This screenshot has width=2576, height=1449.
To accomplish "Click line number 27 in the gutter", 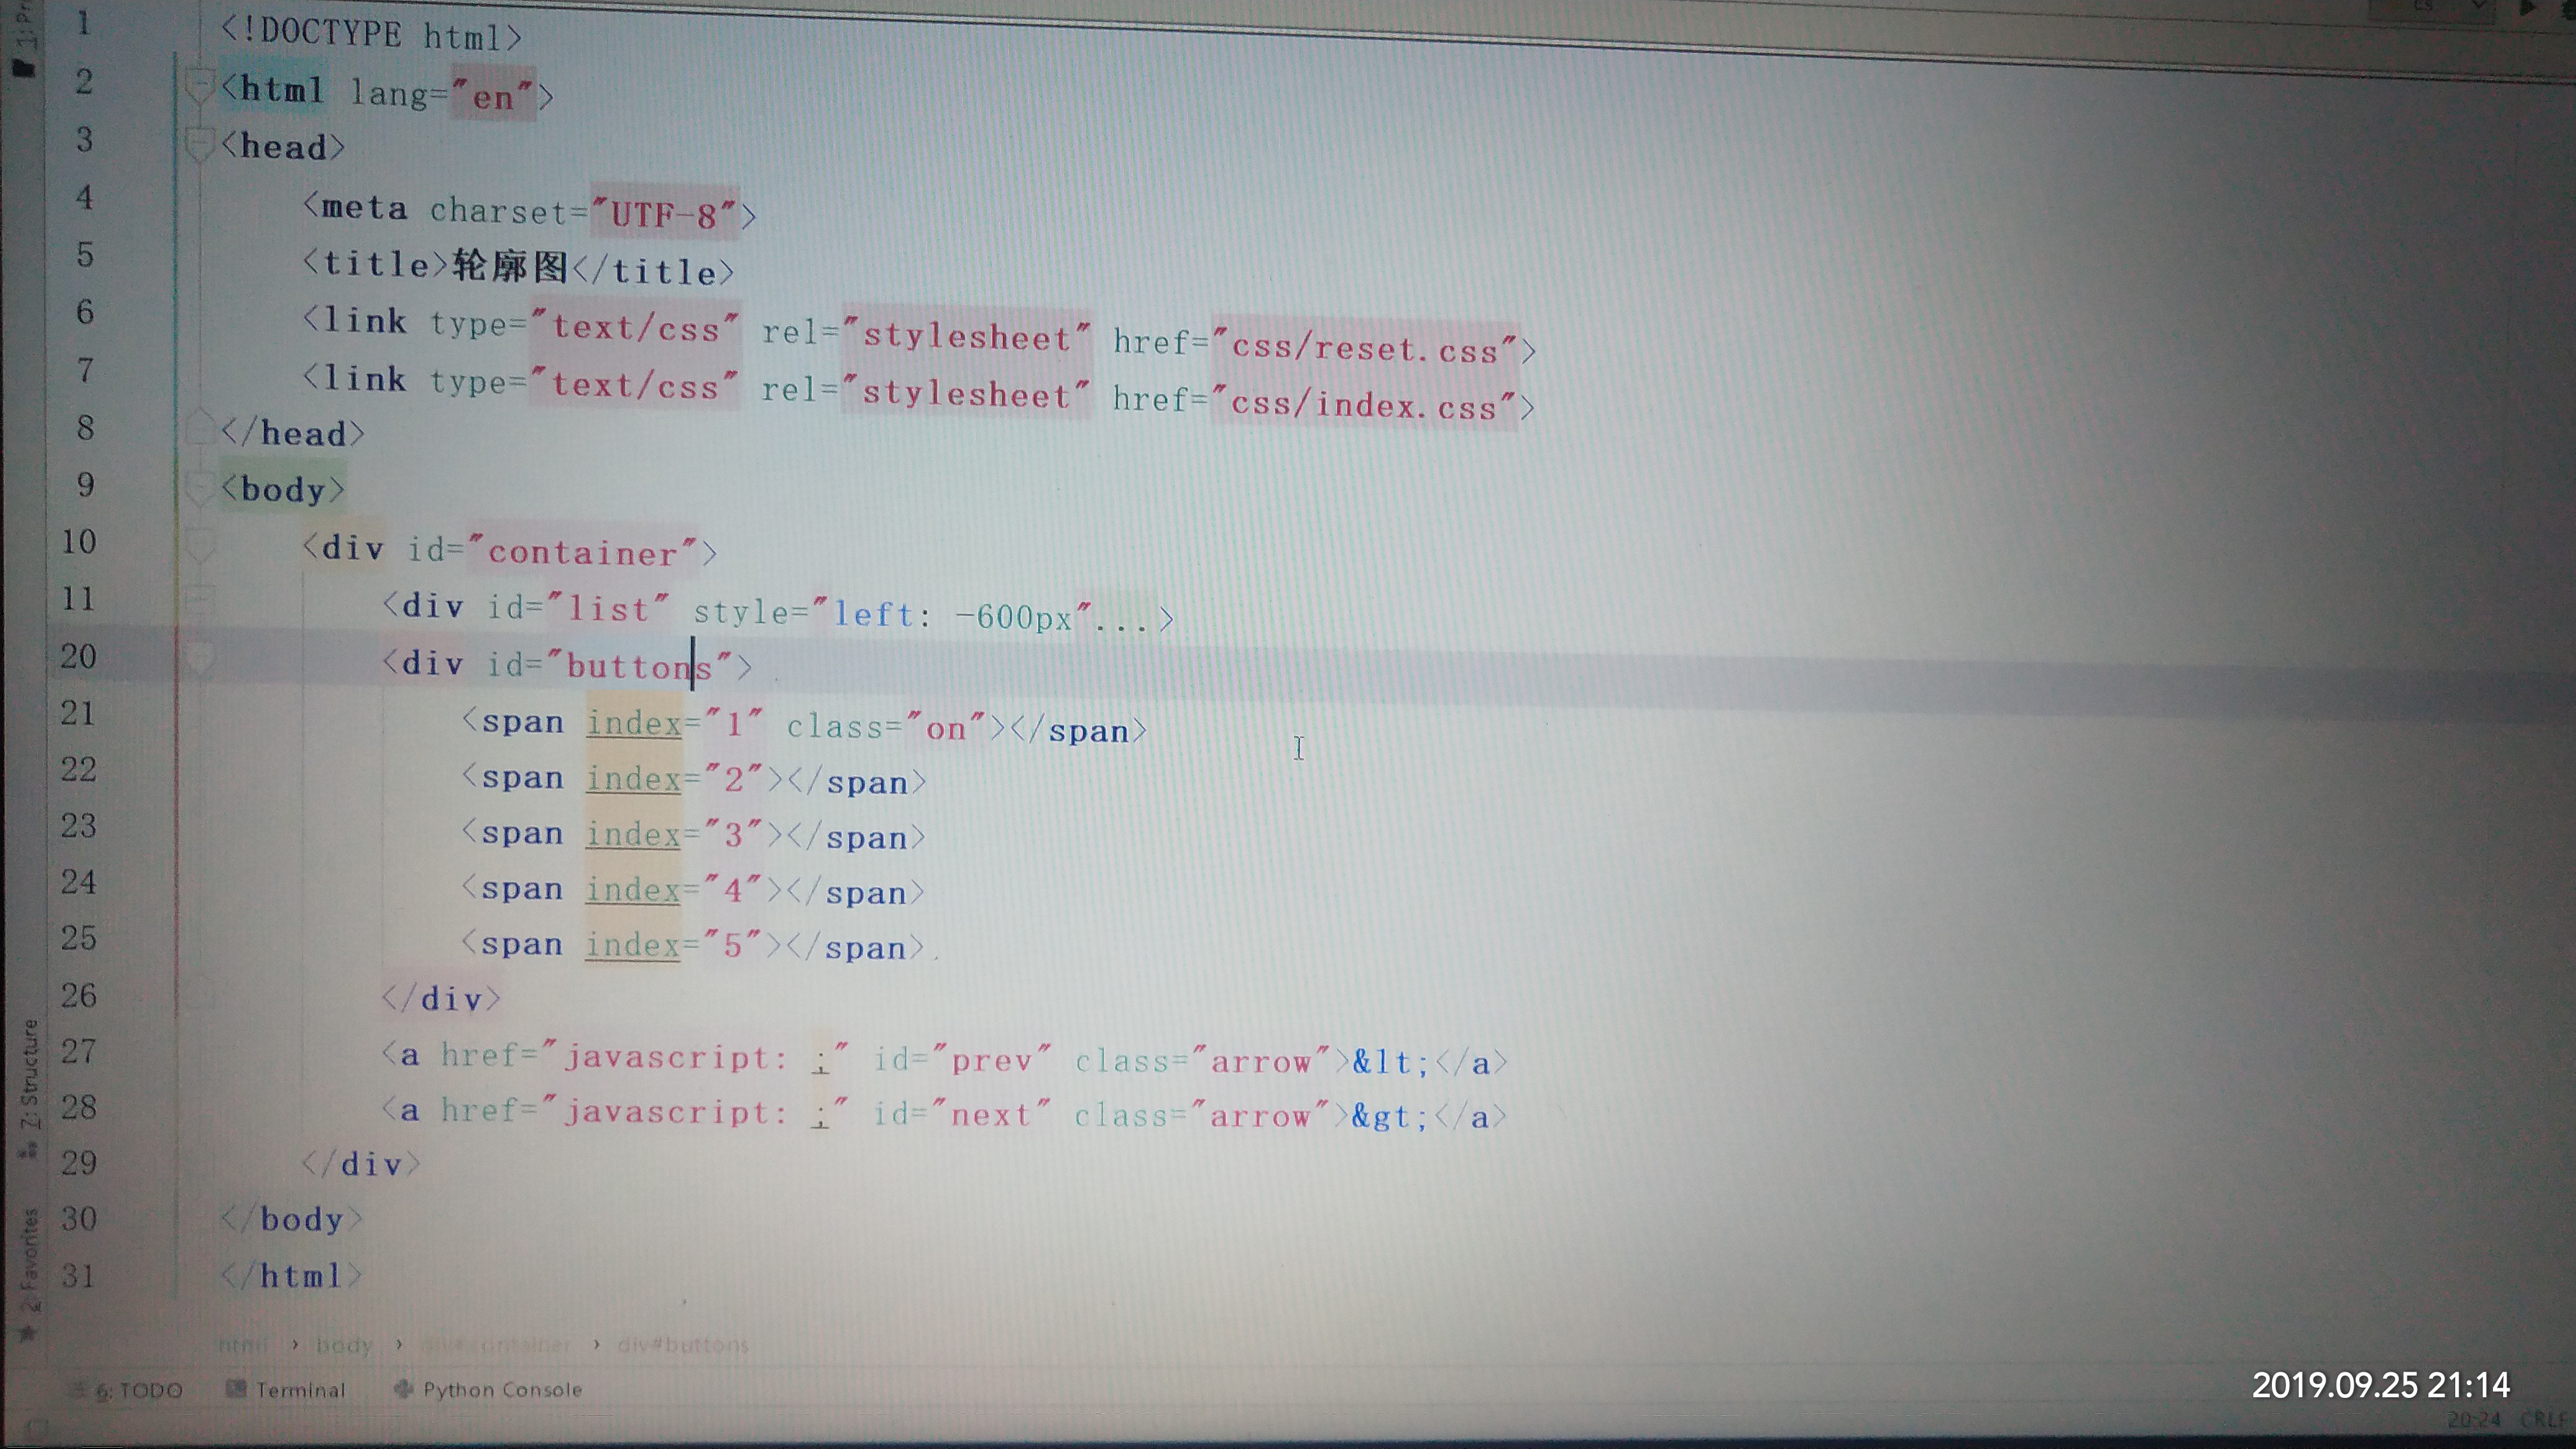I will tap(78, 1051).
